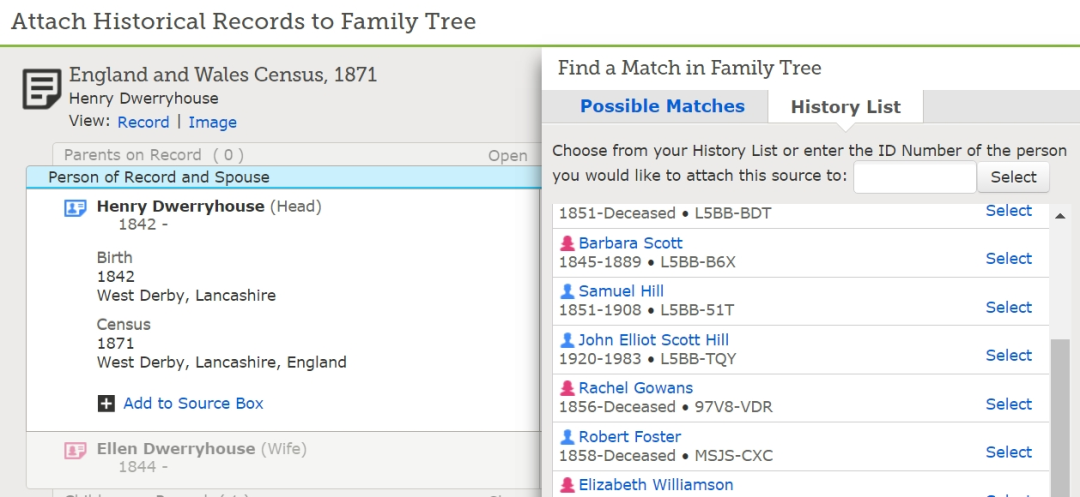Switch to the Possible Matches tab
This screenshot has height=497, width=1080.
662,106
